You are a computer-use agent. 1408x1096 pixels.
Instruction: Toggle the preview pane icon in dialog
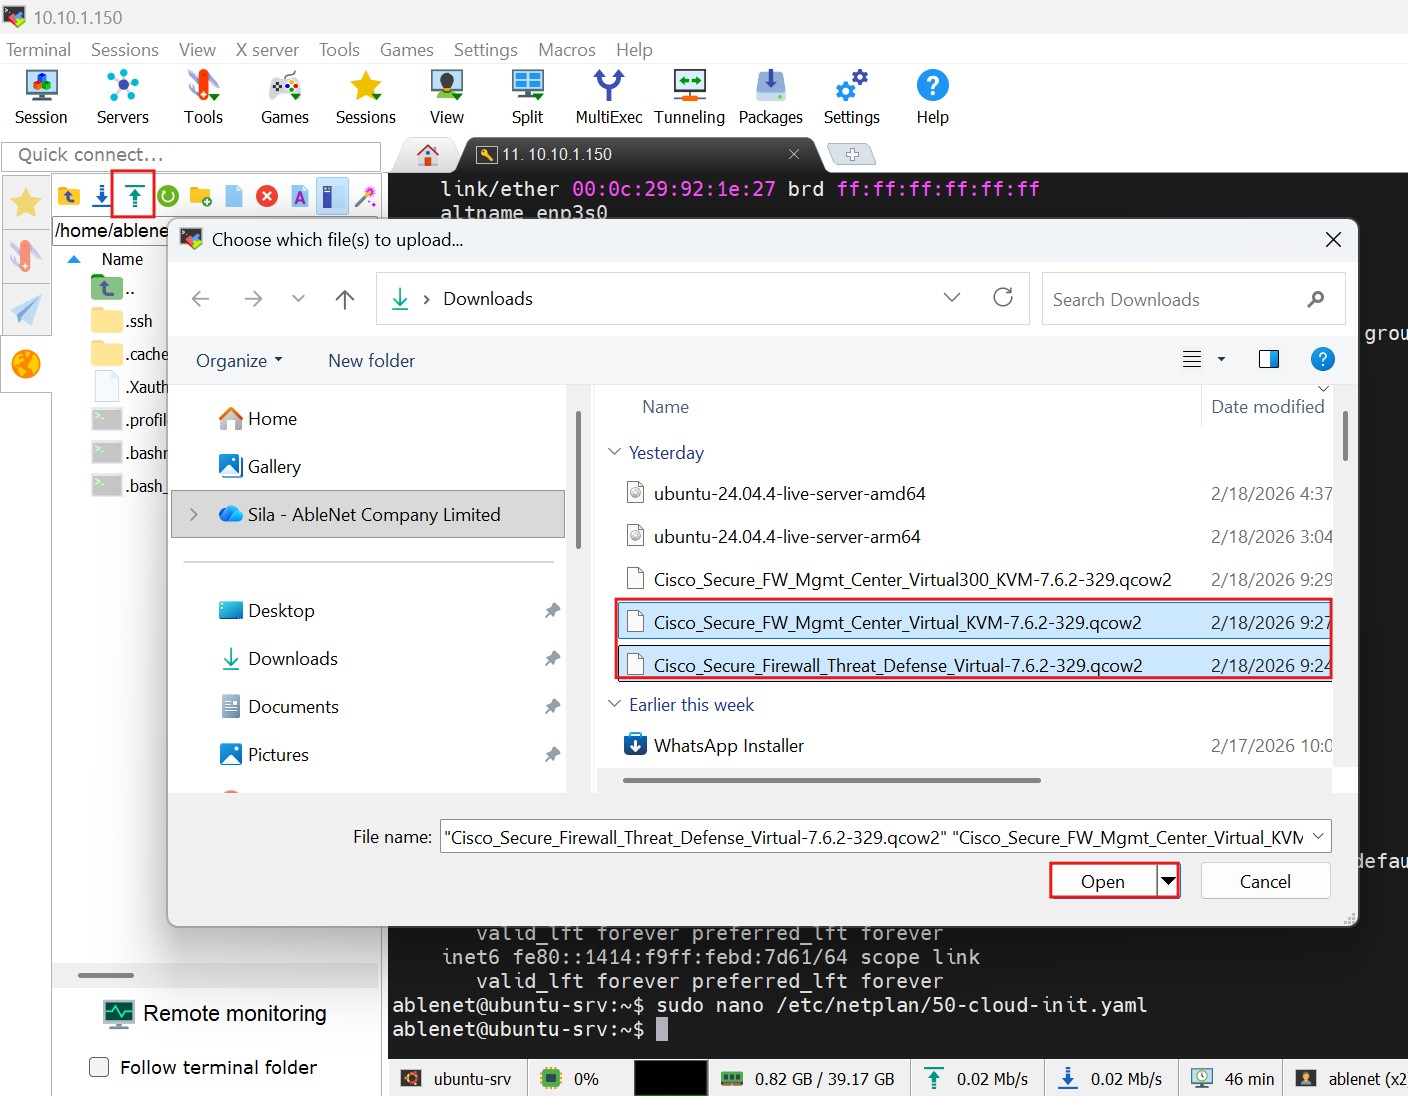1268,359
